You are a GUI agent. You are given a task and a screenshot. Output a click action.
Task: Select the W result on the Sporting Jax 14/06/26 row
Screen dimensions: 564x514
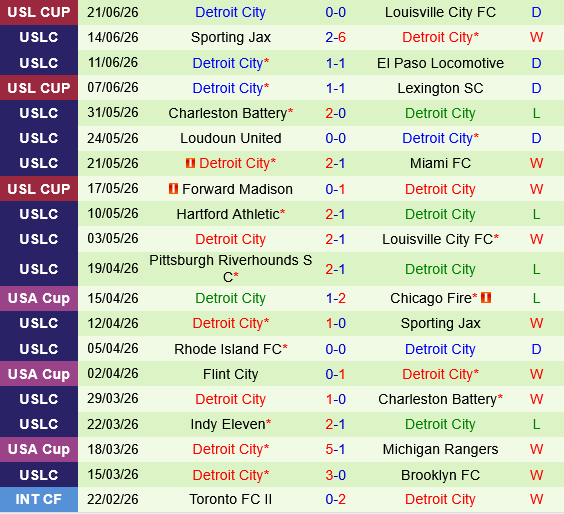(x=536, y=37)
